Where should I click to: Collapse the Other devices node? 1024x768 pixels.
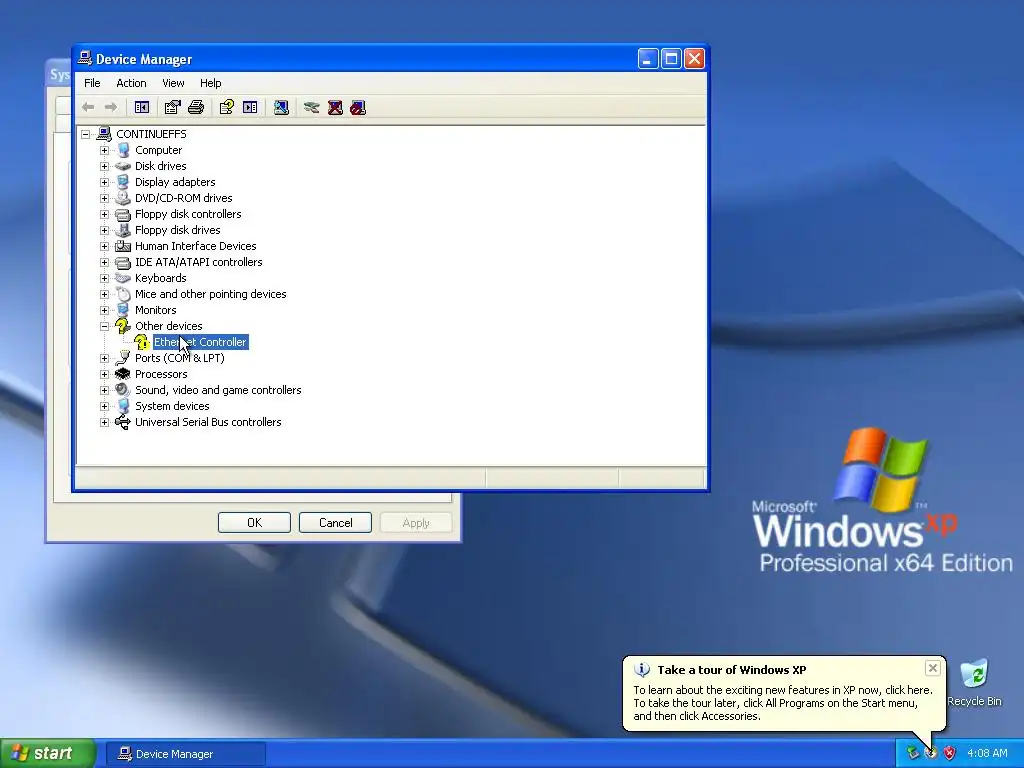104,326
